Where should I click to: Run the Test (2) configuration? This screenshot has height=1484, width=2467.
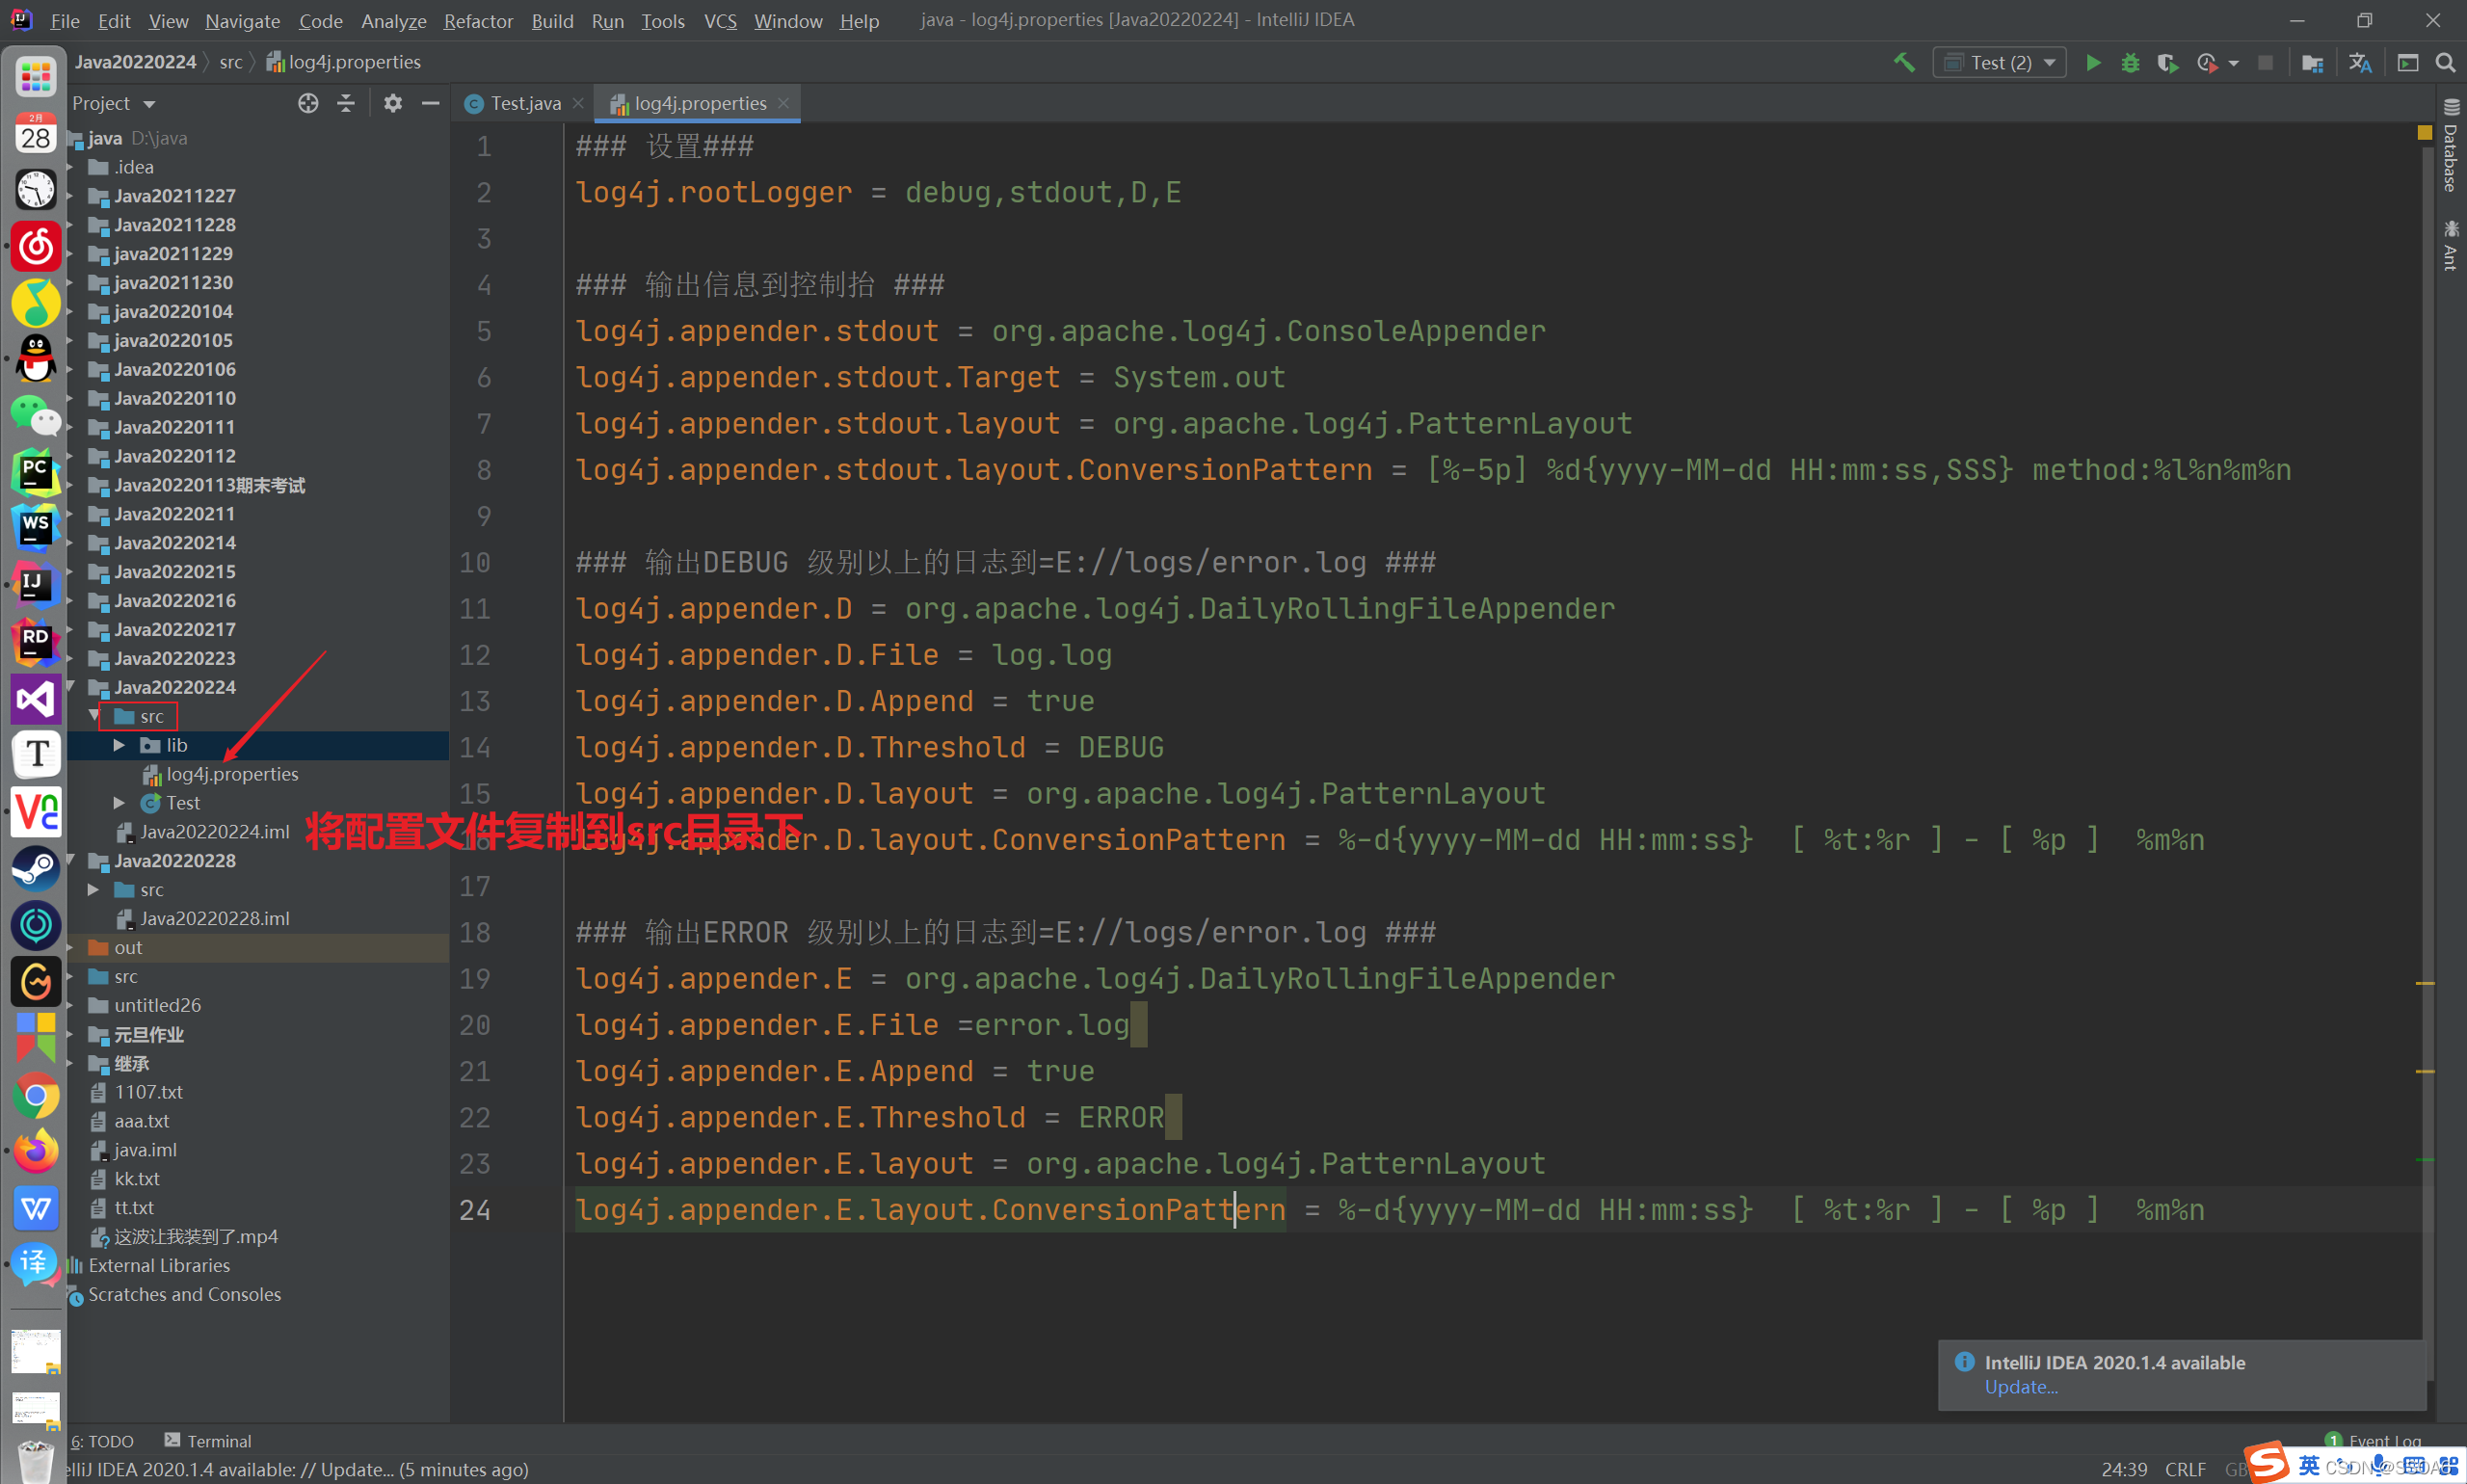pos(2092,62)
